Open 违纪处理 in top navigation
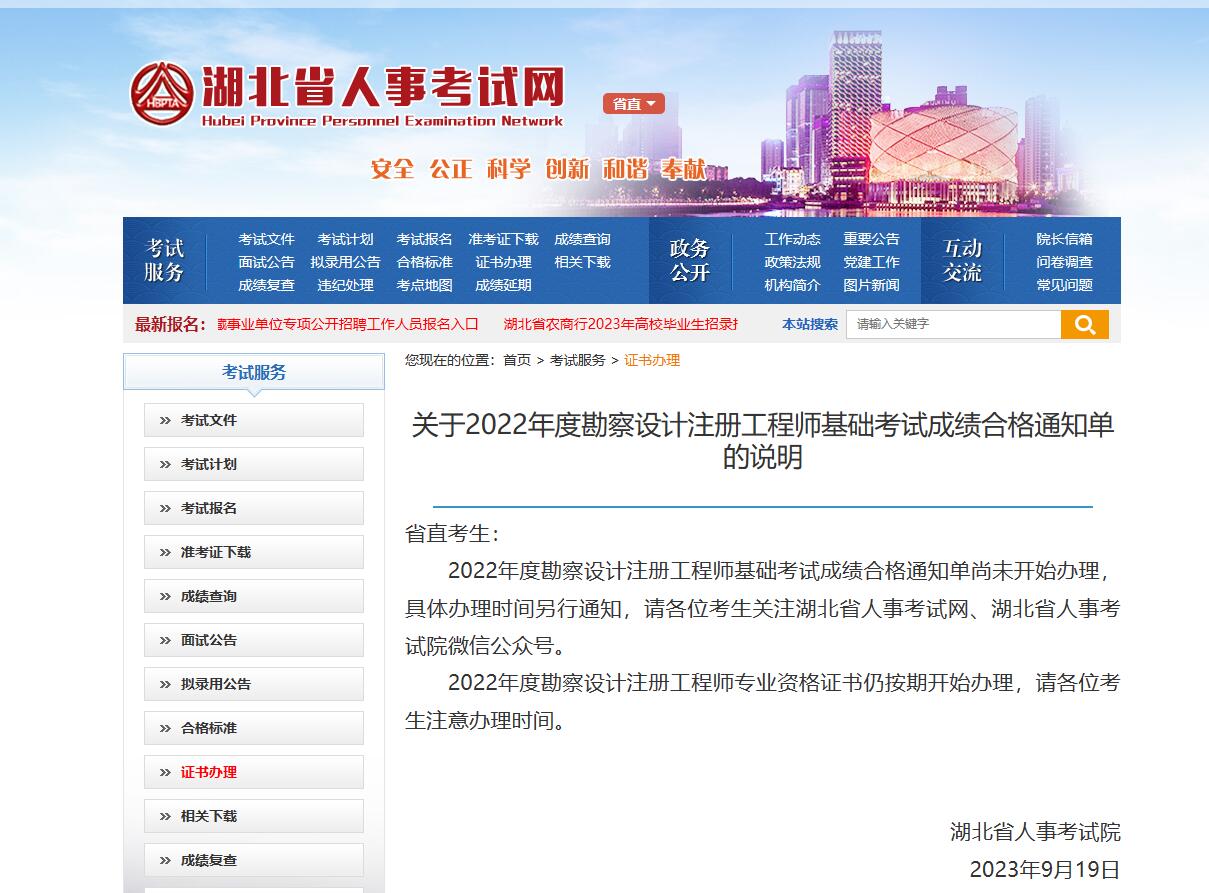Screen dimensions: 1209x893 (x=345, y=285)
